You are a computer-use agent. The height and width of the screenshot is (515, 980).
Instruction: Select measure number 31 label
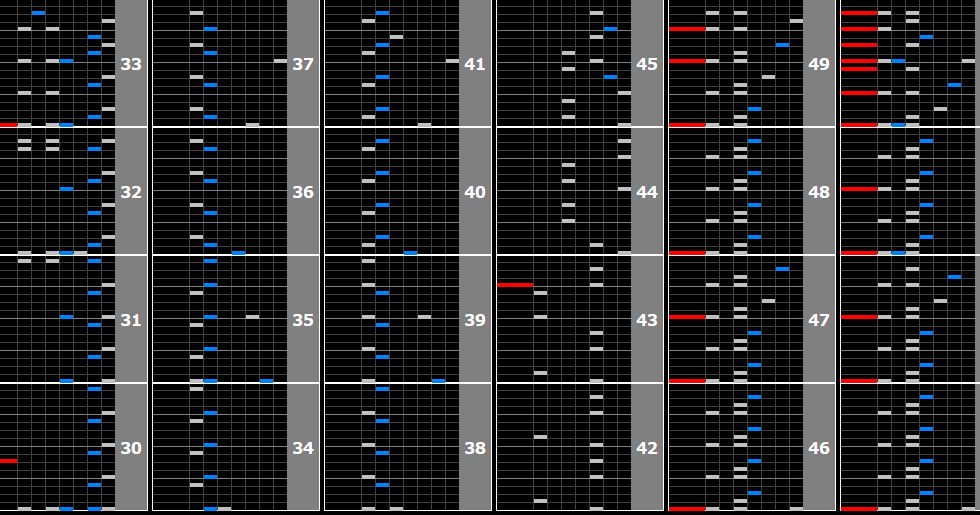[131, 320]
